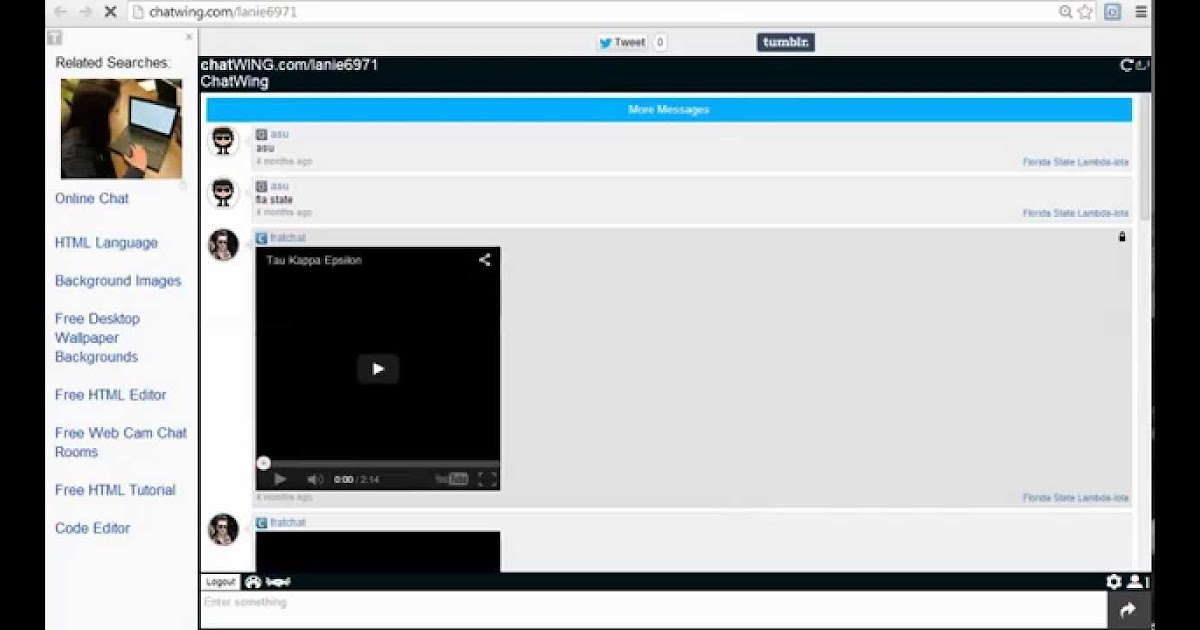Screen dimensions: 1200x630
Task: Open chat settings gear icon
Action: pos(1114,581)
